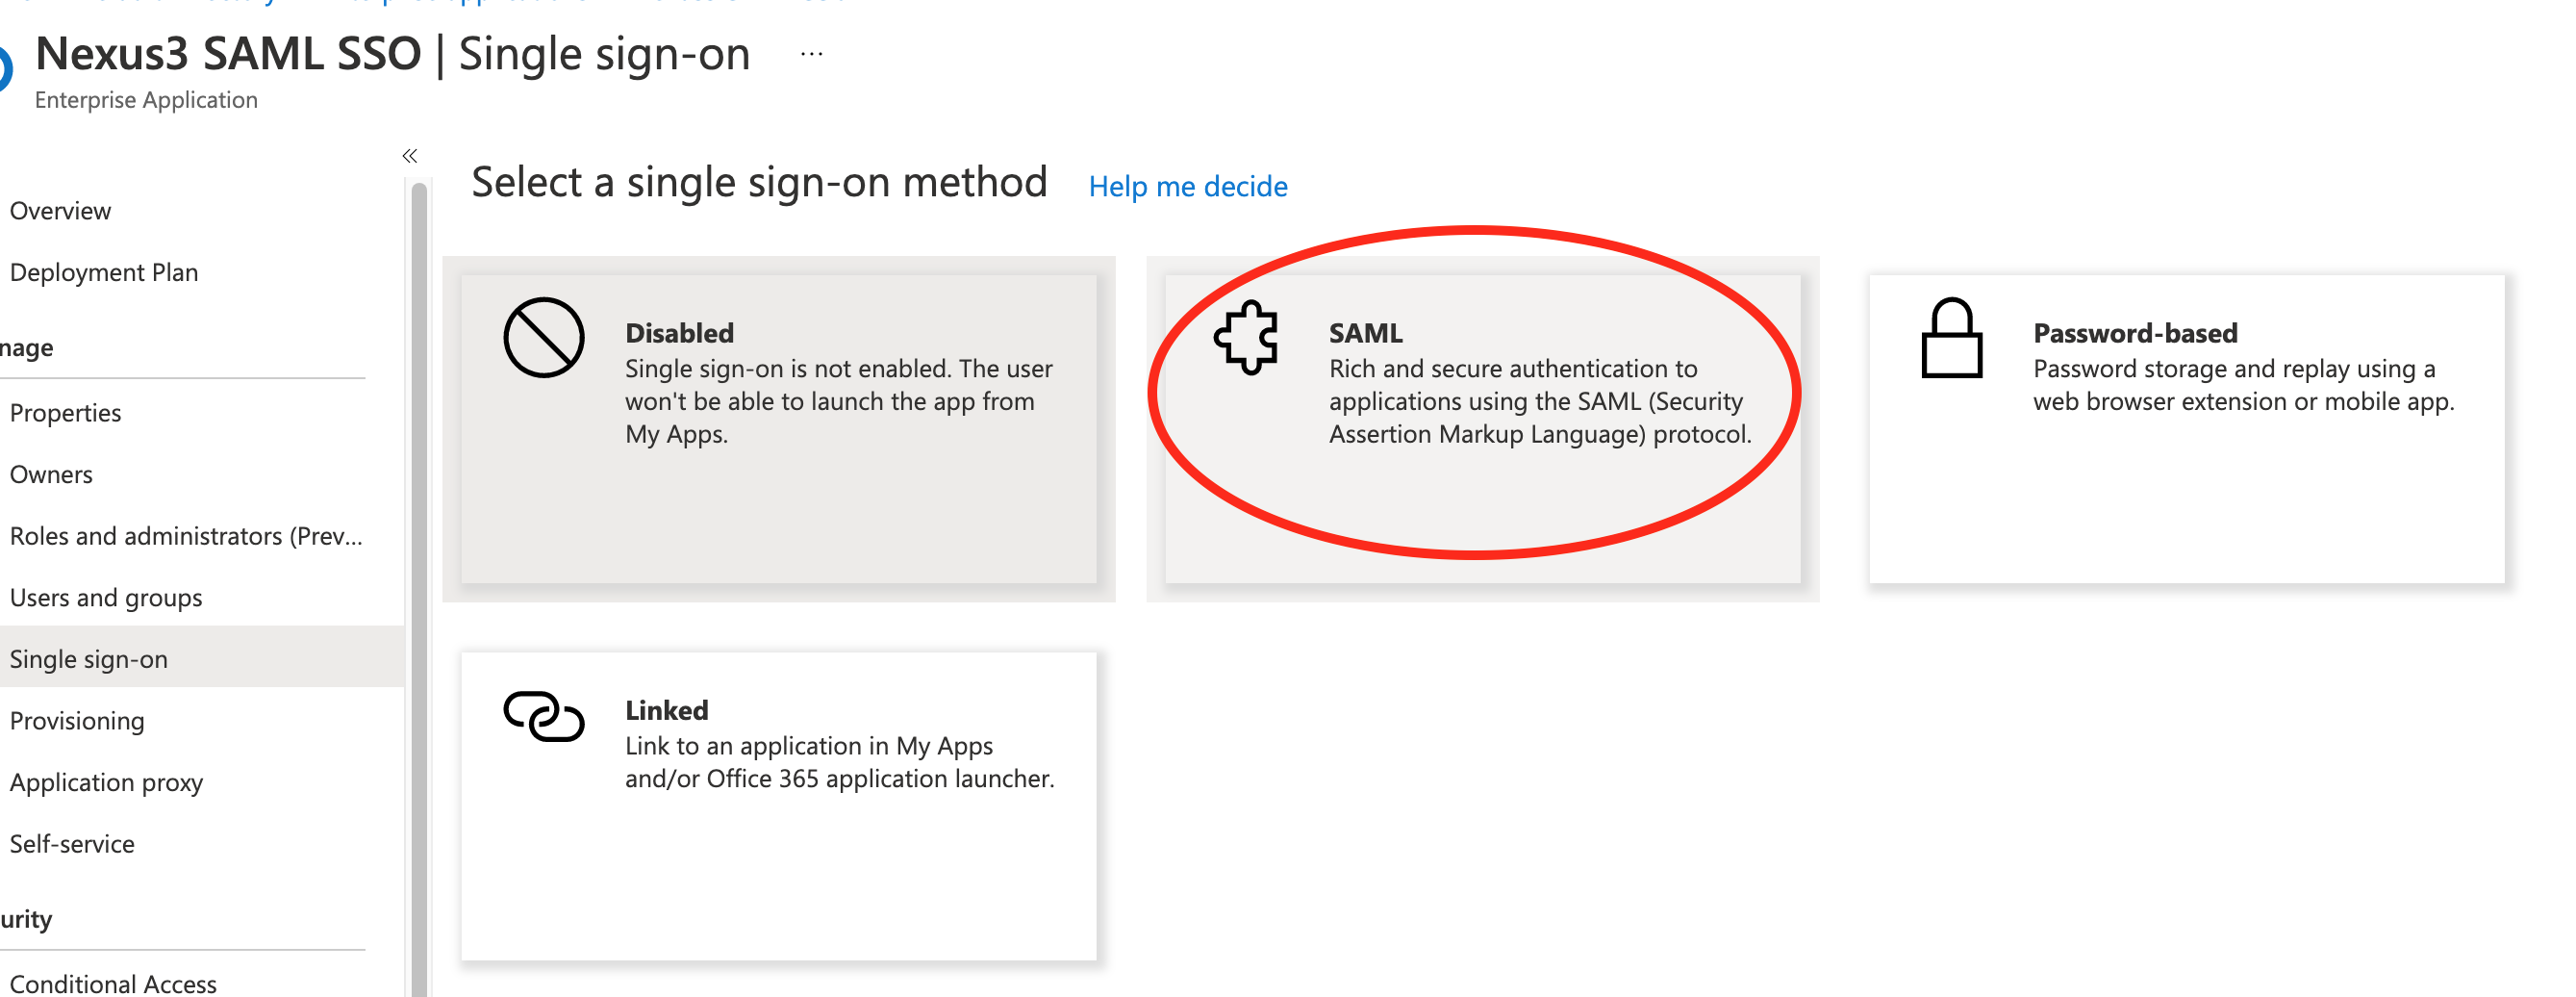Screen dimensions: 2576x997
Task: Click the Password-based padlock icon
Action: click(x=1951, y=338)
